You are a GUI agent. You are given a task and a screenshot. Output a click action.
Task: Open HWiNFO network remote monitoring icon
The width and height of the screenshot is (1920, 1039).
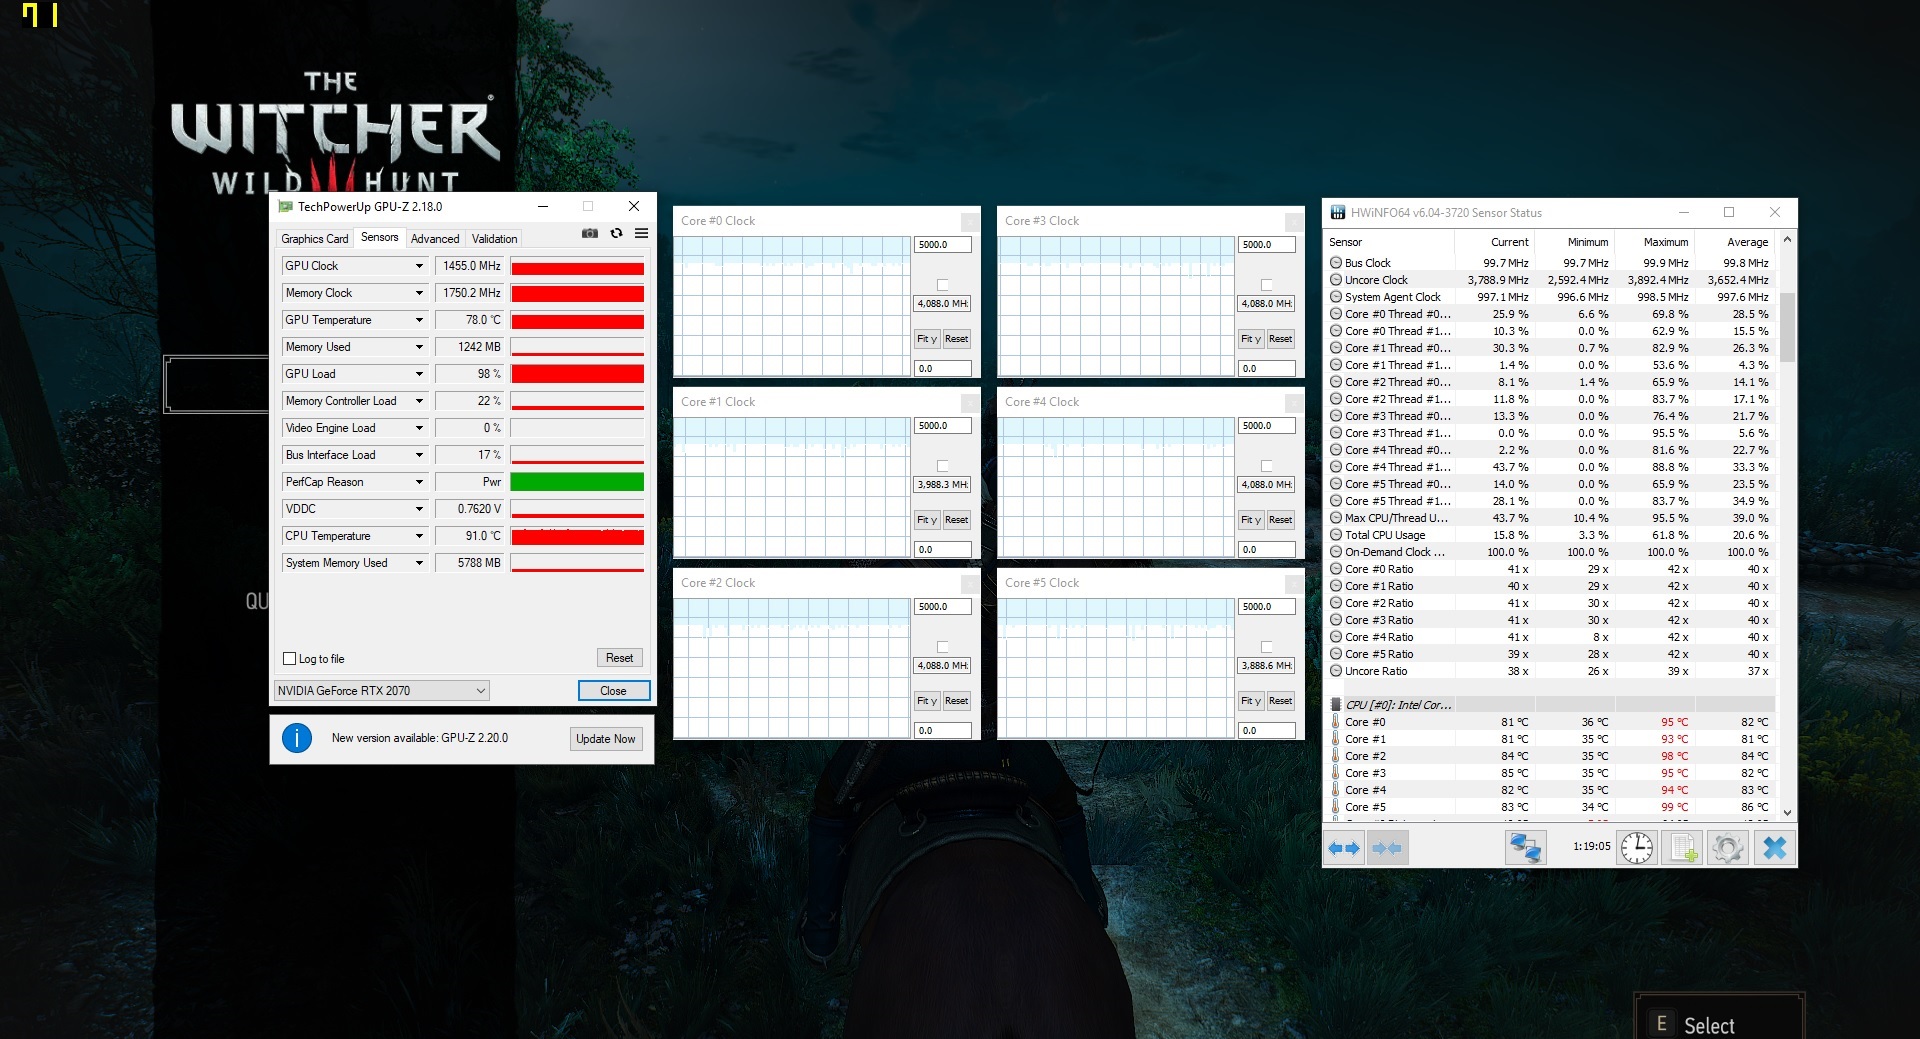1525,848
